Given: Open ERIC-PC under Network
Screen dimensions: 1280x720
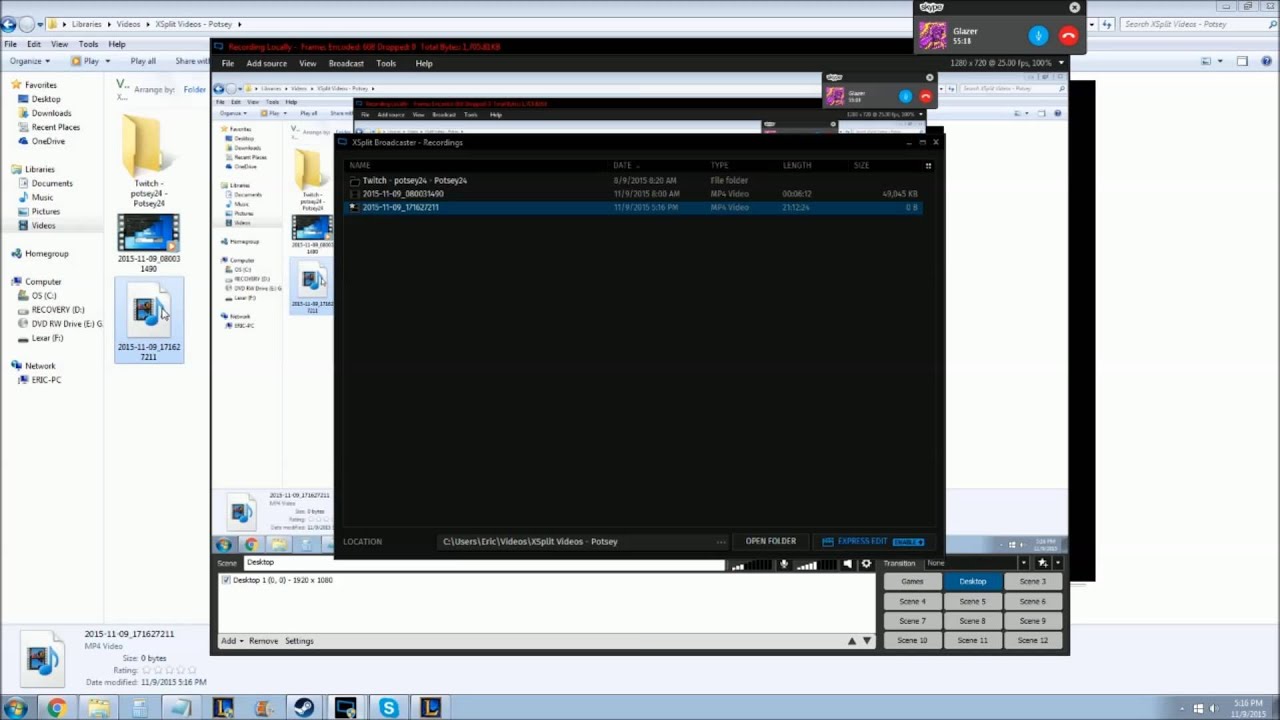Looking at the screenshot, I should (x=46, y=380).
